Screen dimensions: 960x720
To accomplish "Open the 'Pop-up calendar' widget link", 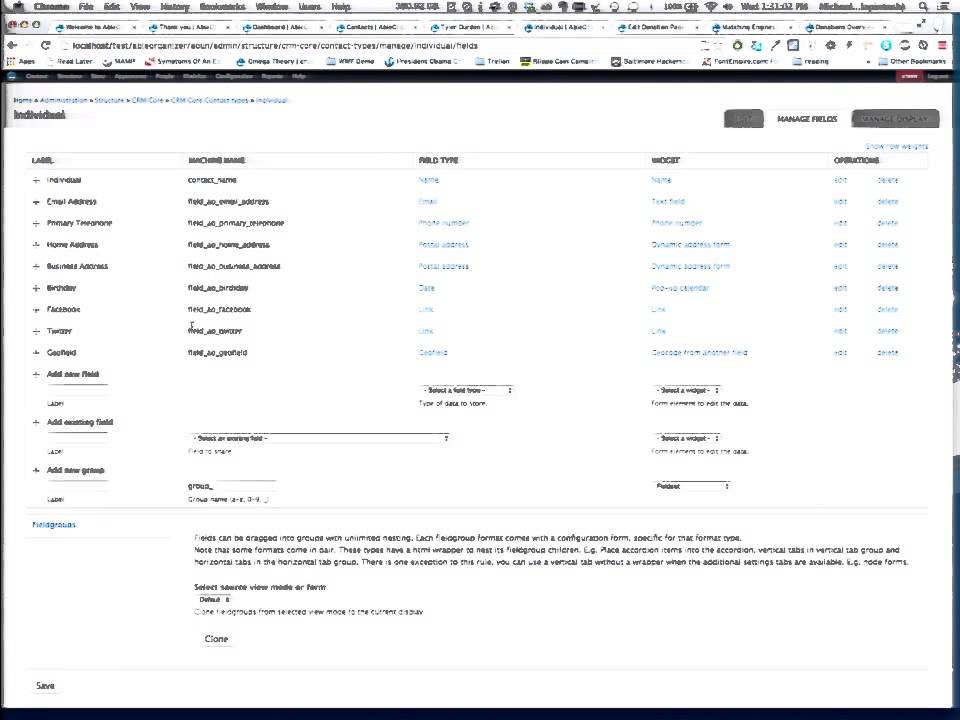I will pos(680,288).
